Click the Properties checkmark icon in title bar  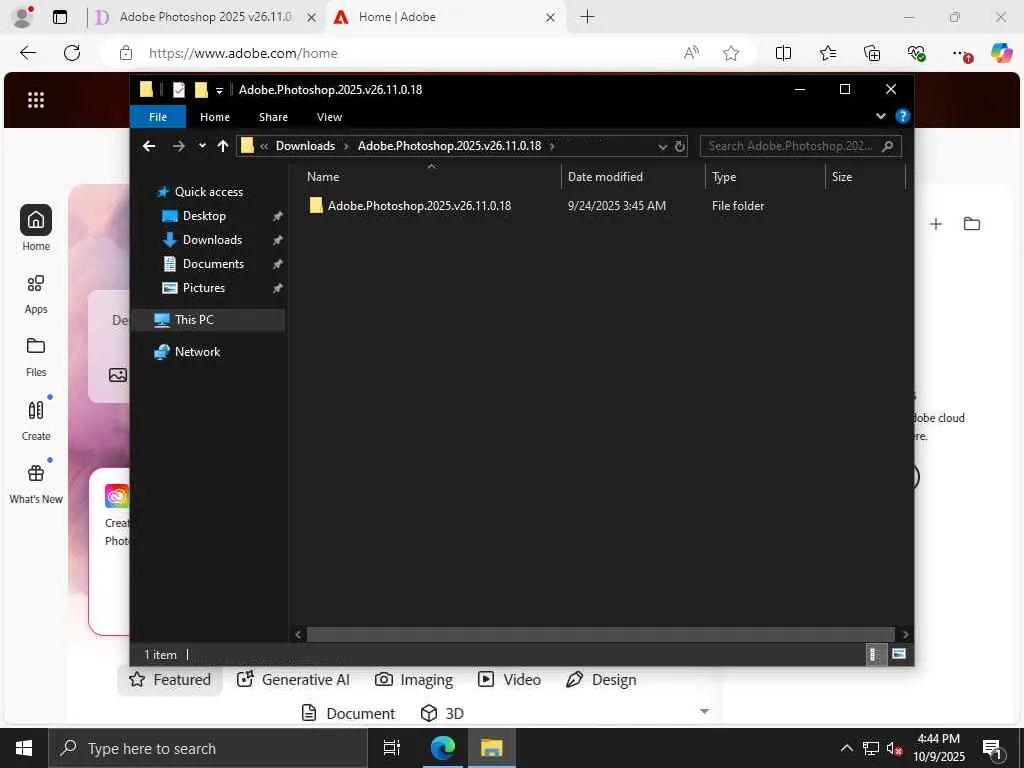178,89
